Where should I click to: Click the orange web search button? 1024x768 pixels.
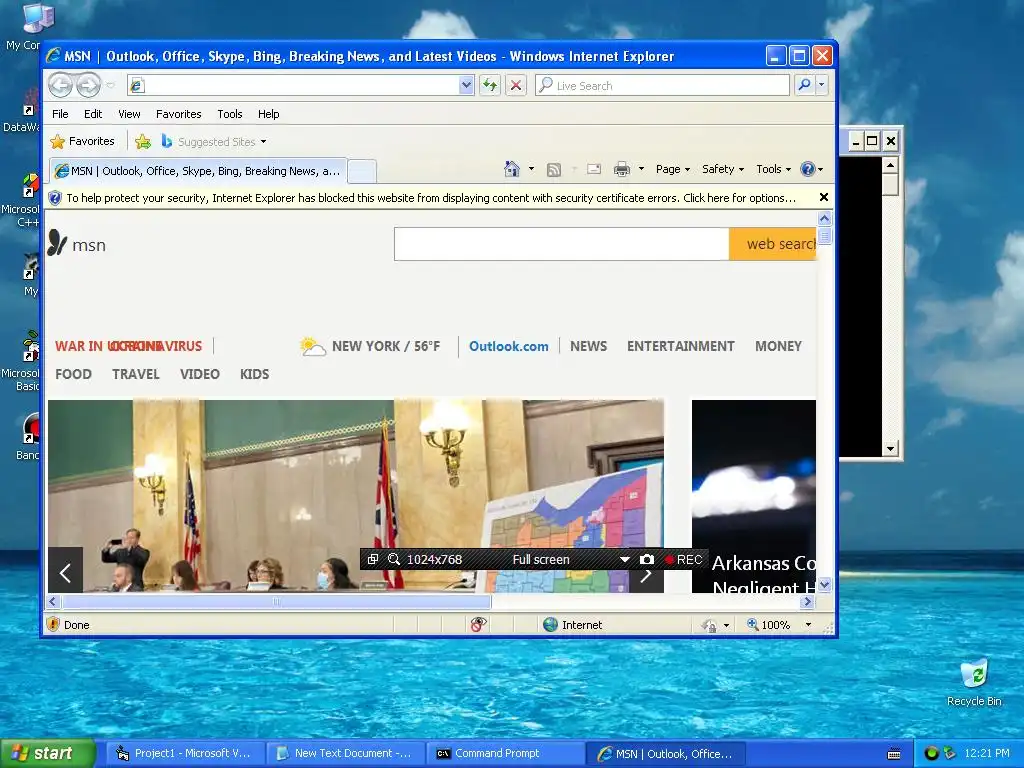click(773, 244)
